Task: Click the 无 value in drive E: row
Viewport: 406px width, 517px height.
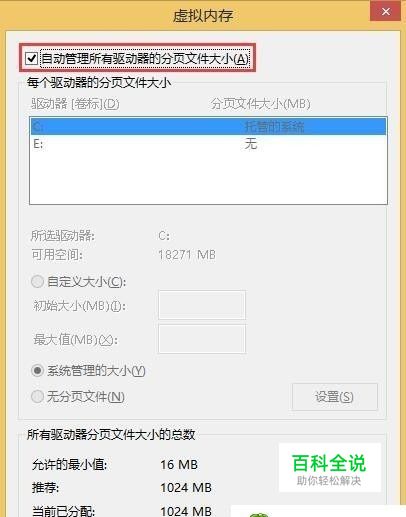Action: tap(251, 144)
